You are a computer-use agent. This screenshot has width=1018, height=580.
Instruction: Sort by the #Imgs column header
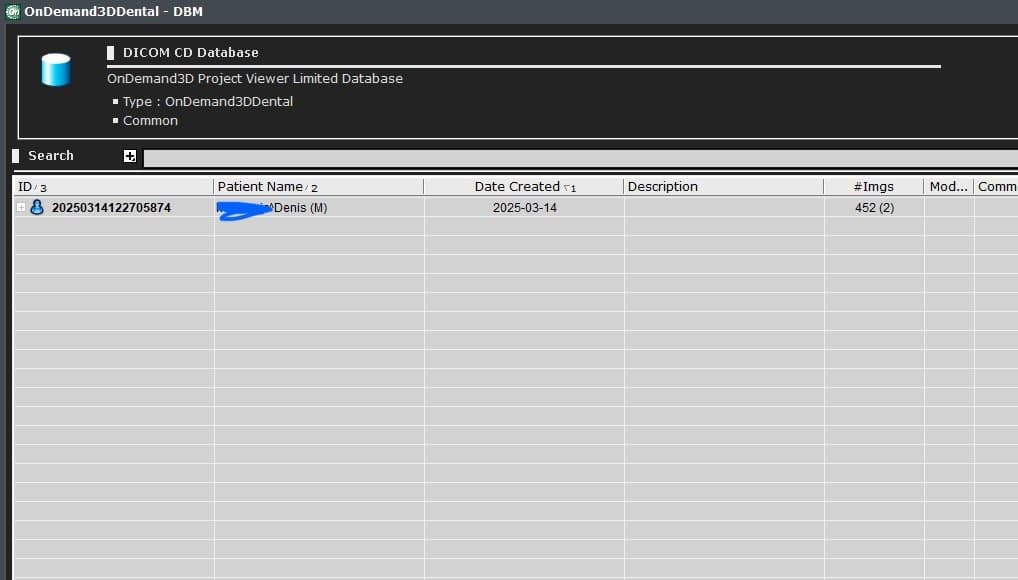tap(873, 187)
